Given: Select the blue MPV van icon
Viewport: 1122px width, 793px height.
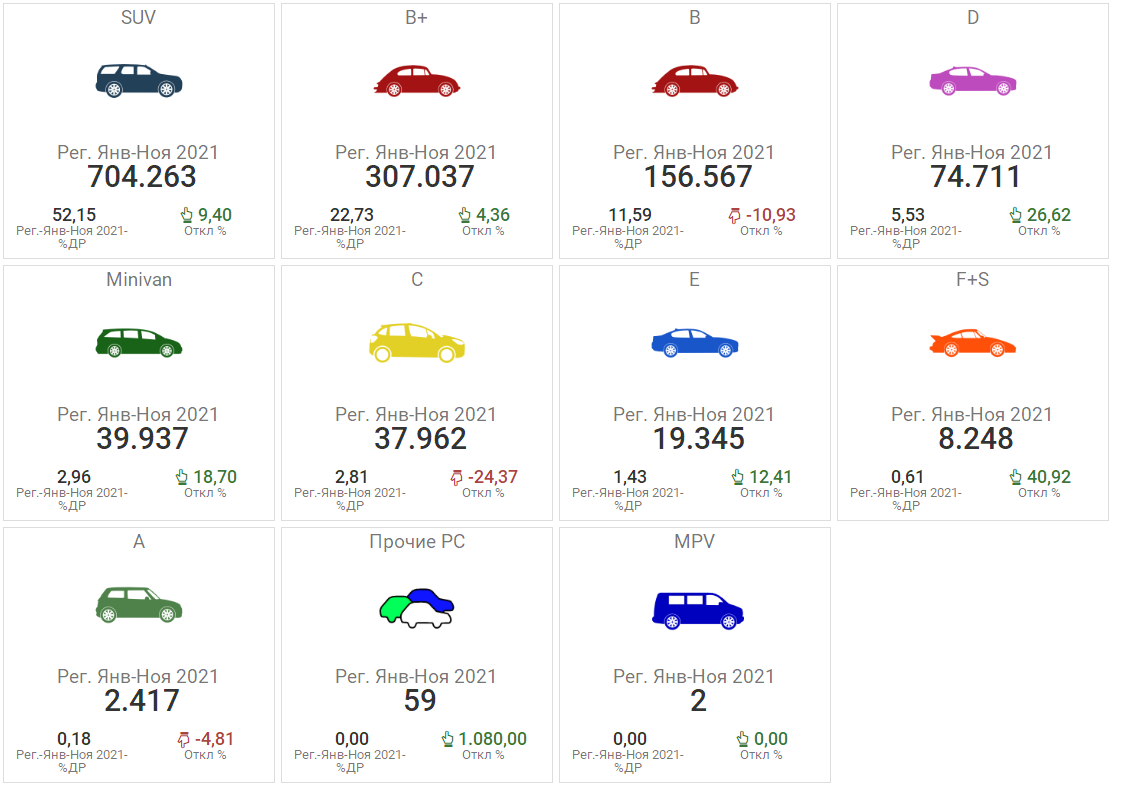Looking at the screenshot, I should click(x=698, y=609).
